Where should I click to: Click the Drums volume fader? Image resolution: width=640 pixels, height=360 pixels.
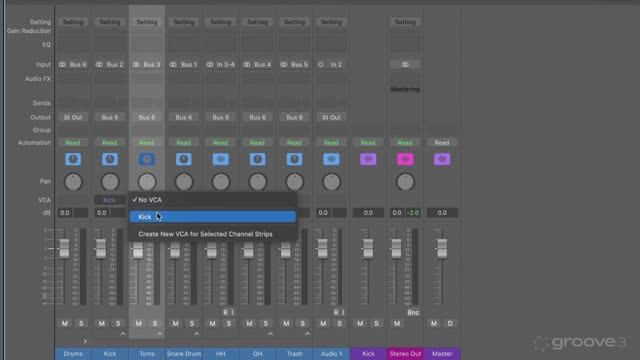(x=64, y=248)
